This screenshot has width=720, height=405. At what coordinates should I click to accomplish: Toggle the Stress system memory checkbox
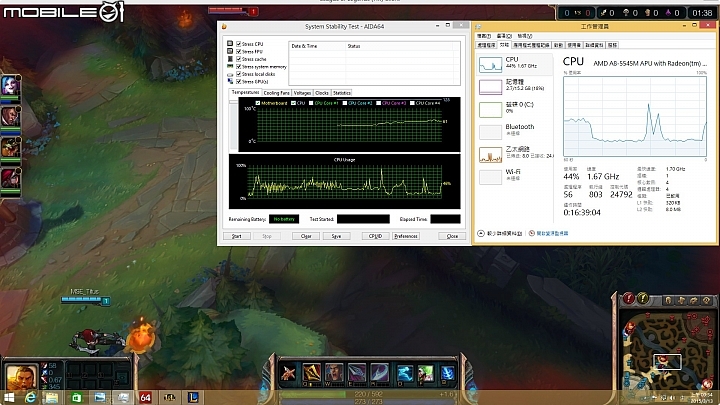(238, 67)
